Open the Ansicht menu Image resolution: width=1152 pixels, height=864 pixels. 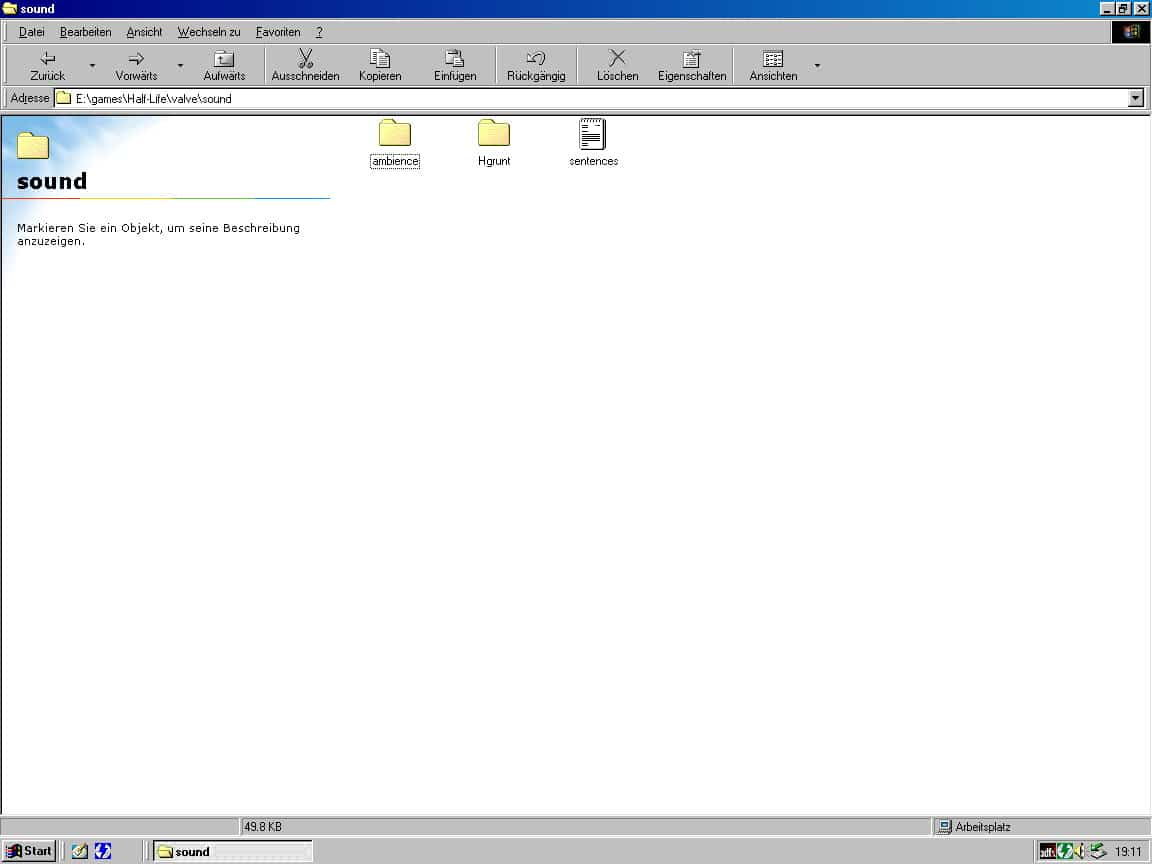click(x=144, y=32)
